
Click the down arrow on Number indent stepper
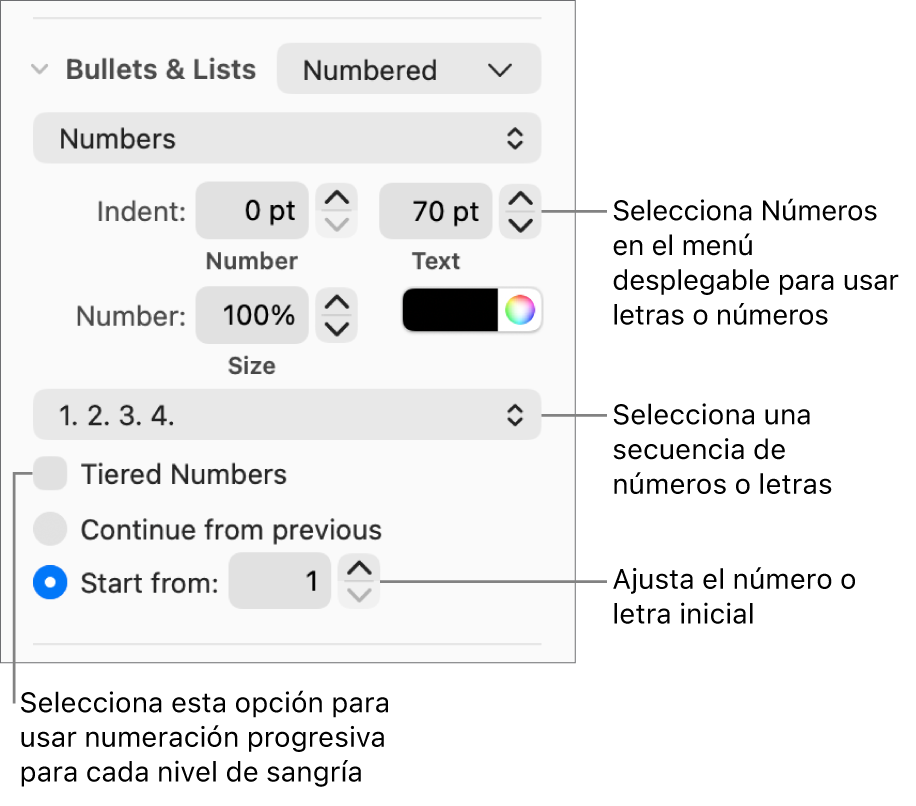point(337,226)
